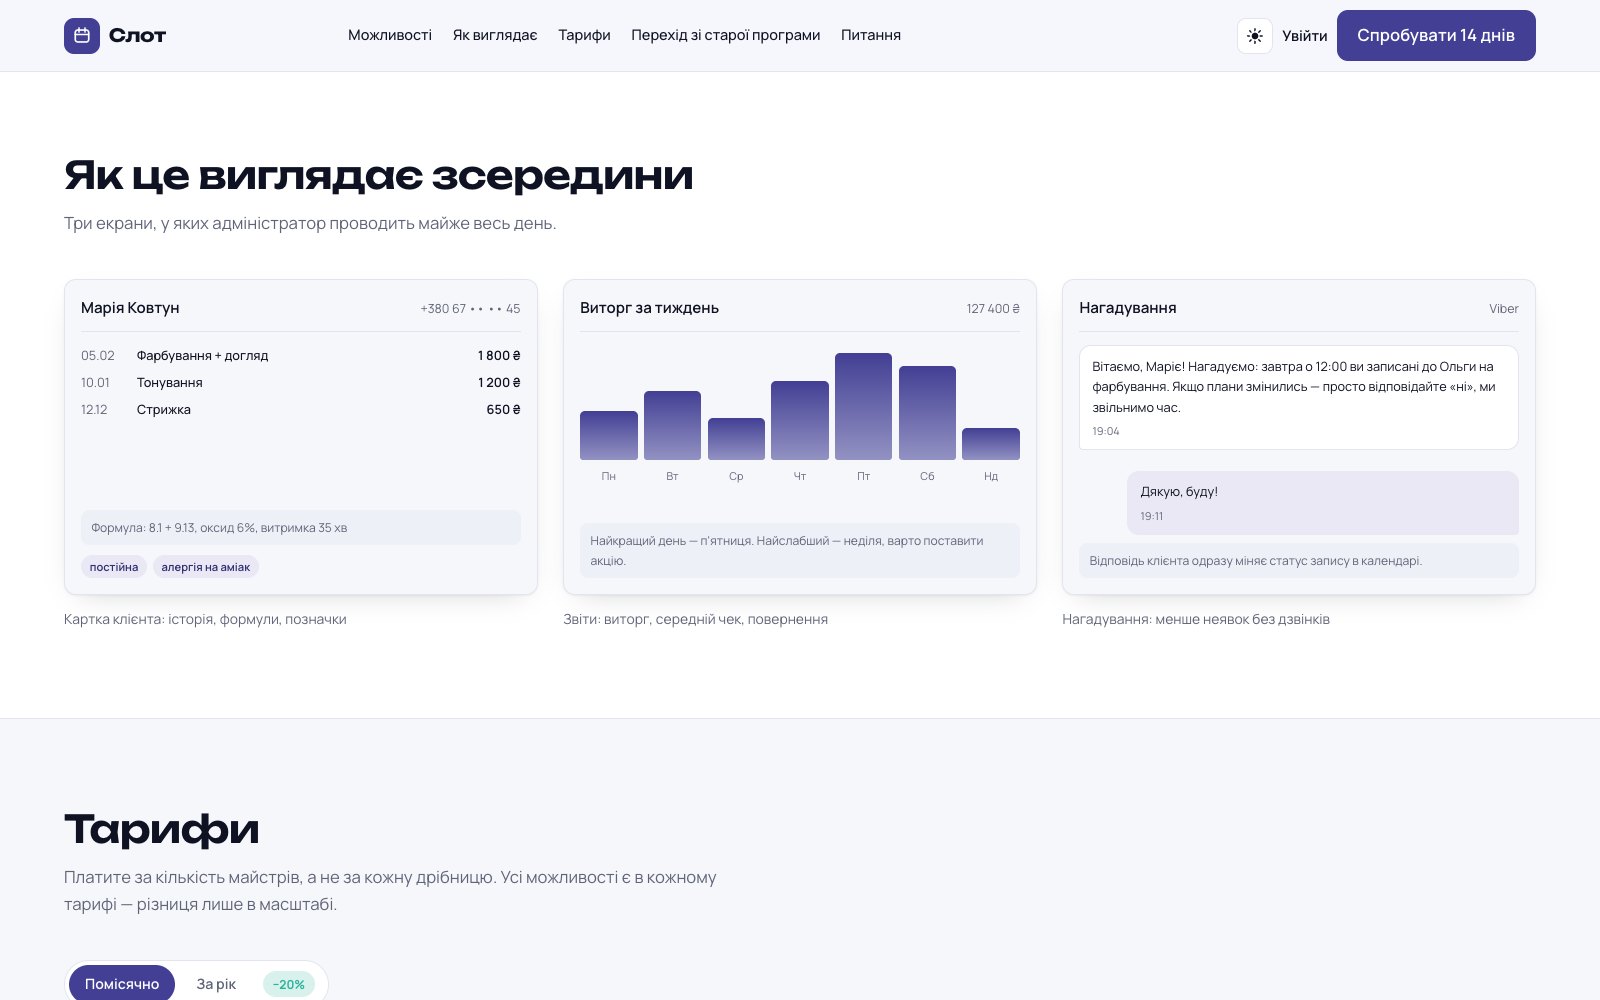Click caption Нагадування: менше неявок без дзвінків
1600x1000 pixels.
[x=1196, y=619]
